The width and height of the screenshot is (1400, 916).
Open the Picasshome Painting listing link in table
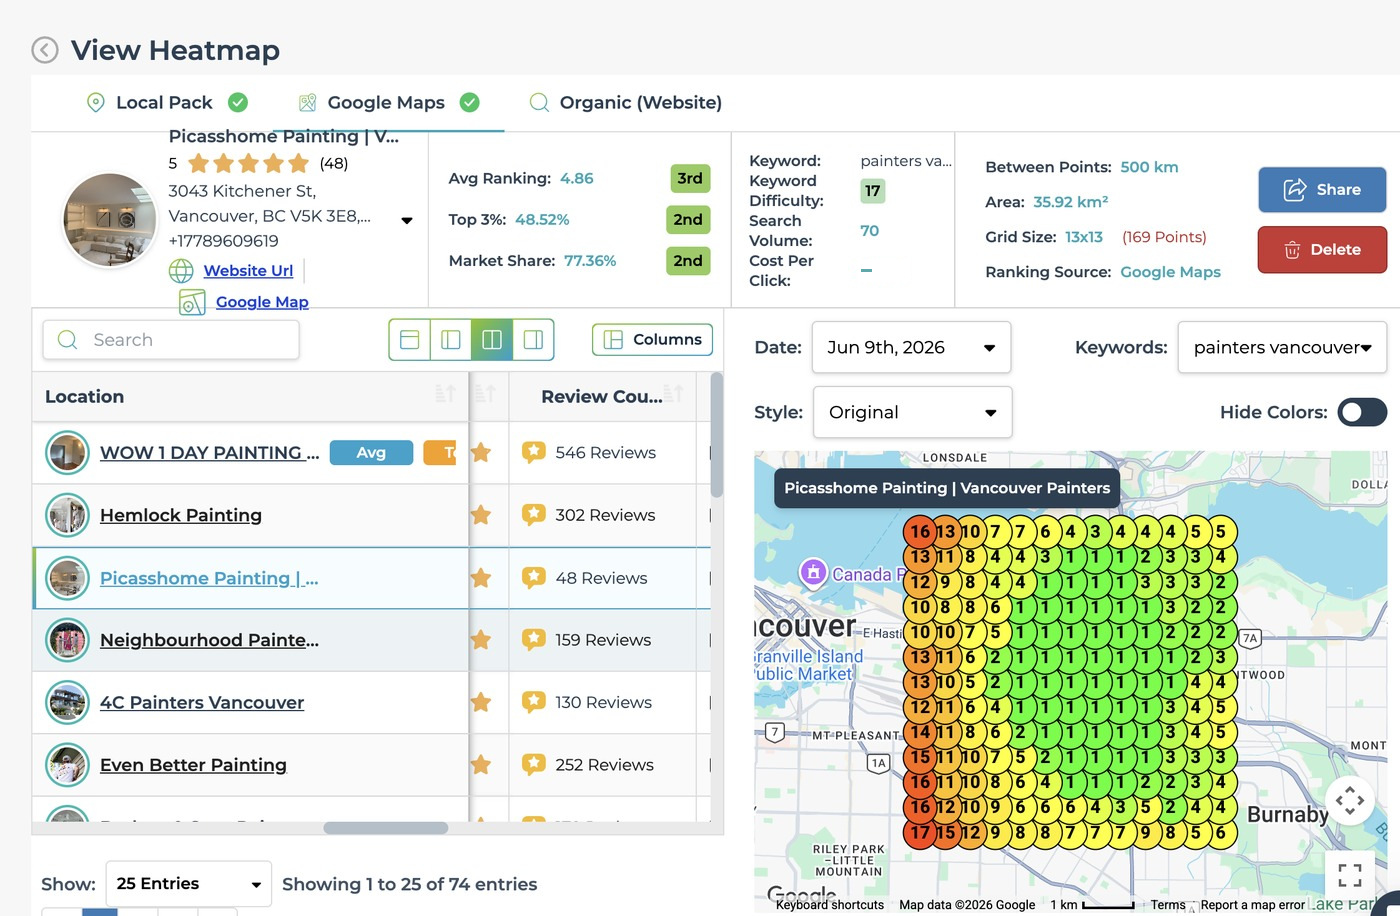point(209,578)
